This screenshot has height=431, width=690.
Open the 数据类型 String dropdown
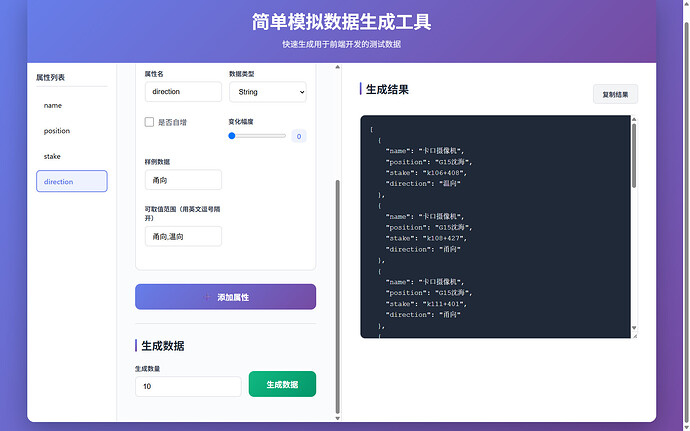[268, 92]
